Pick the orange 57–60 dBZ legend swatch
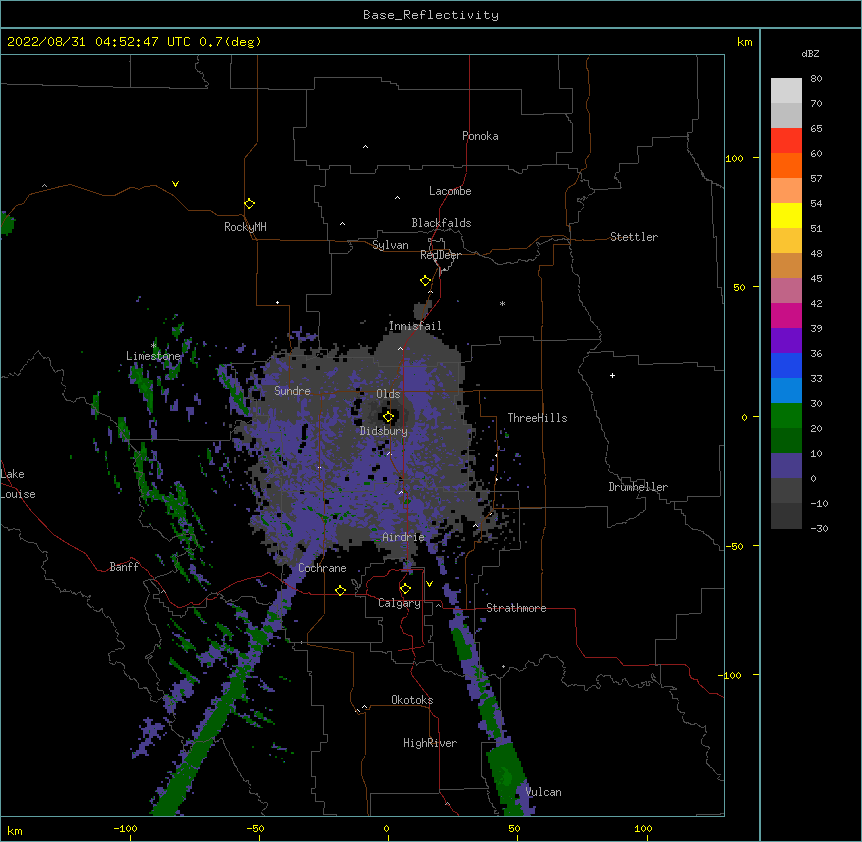The width and height of the screenshot is (862, 842). (x=786, y=165)
